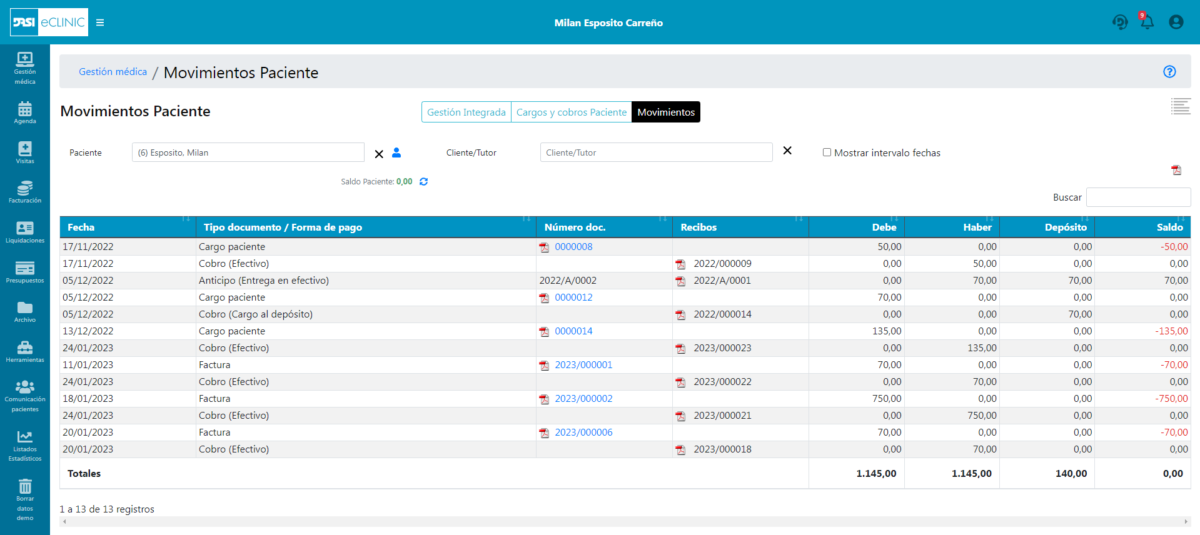Image resolution: width=1200 pixels, height=535 pixels.
Task: Open invoice link 2023/000002
Action: point(584,400)
